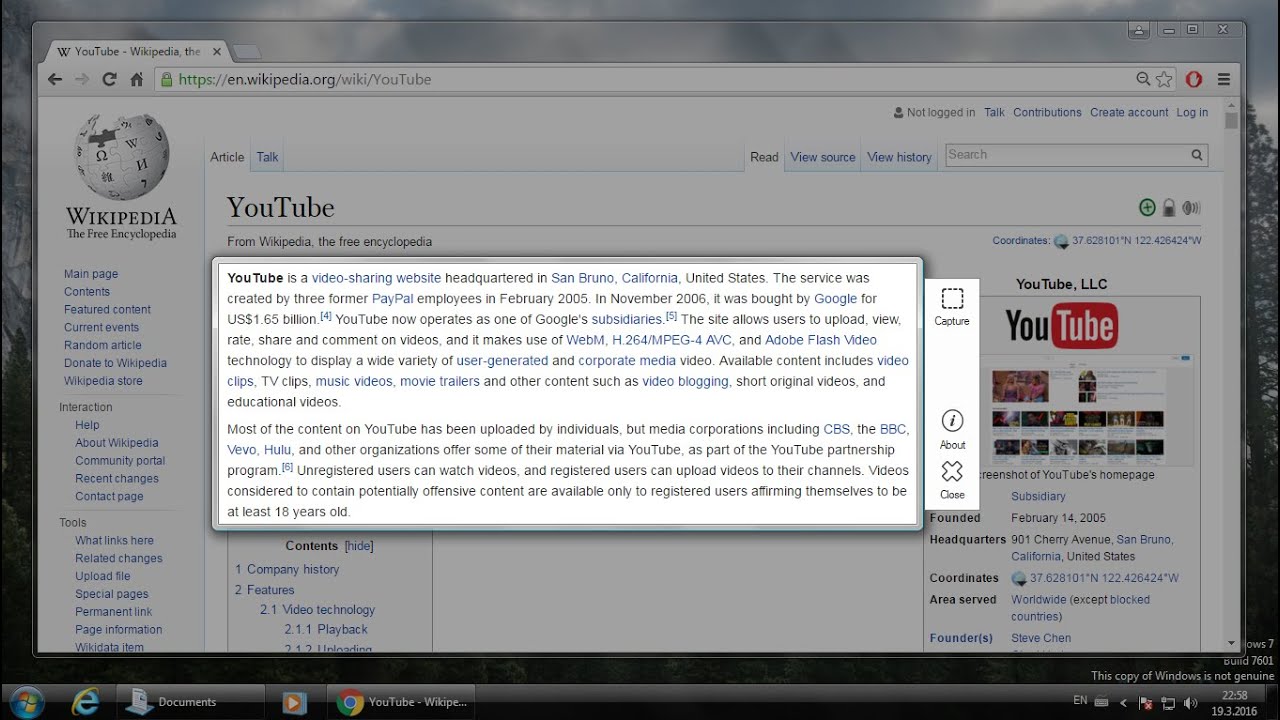
Task: Hide the Contents table toggle
Action: click(359, 546)
